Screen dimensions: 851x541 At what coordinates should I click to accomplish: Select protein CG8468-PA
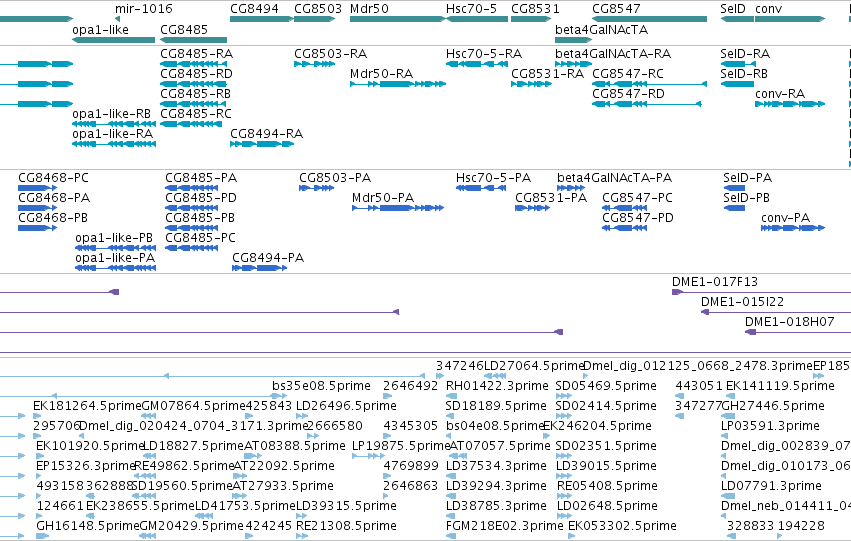(x=54, y=198)
